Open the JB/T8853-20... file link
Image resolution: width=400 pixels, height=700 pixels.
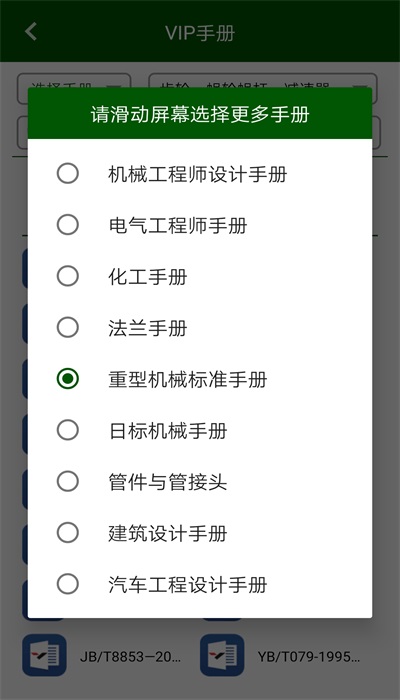coord(131,656)
